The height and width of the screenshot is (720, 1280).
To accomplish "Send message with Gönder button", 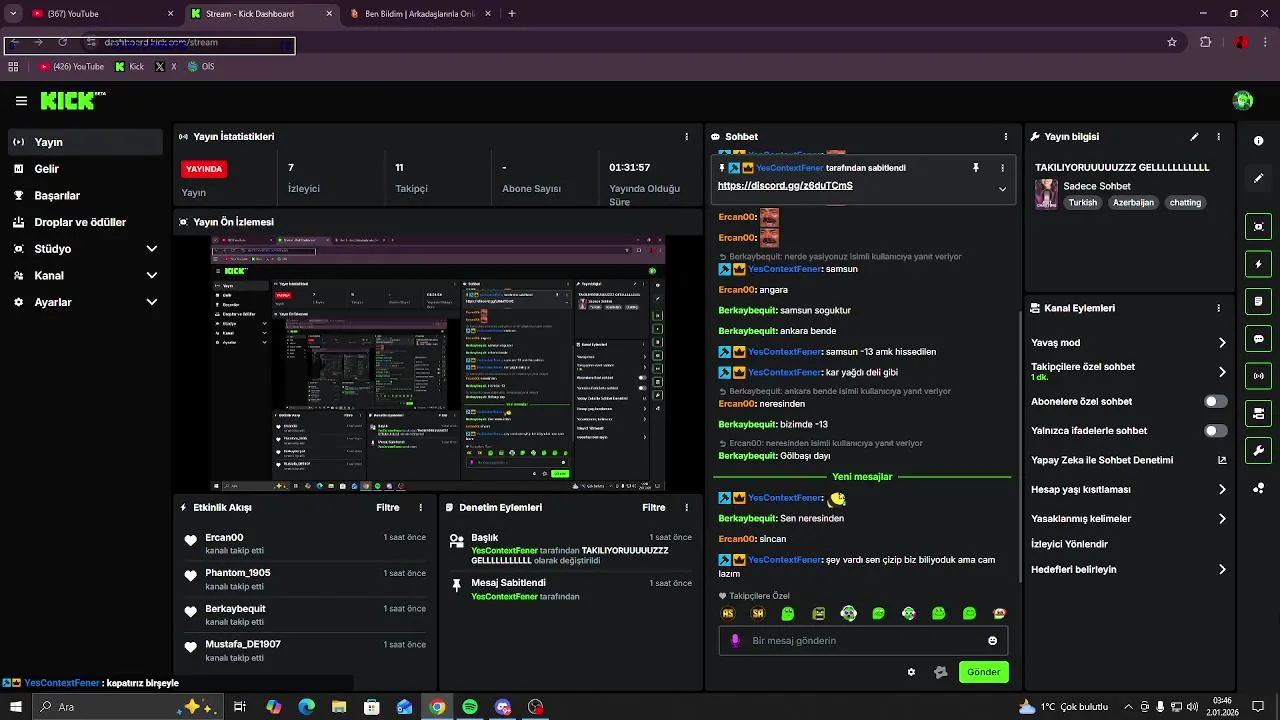I will point(983,672).
